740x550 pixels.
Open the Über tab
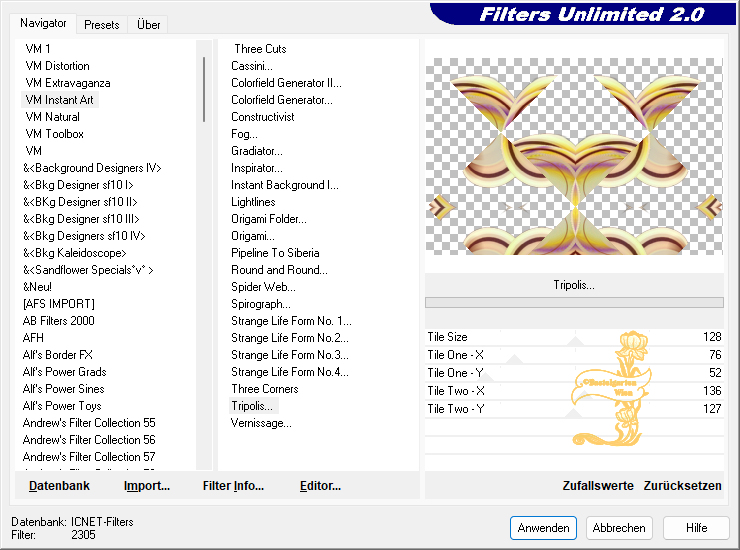148,25
